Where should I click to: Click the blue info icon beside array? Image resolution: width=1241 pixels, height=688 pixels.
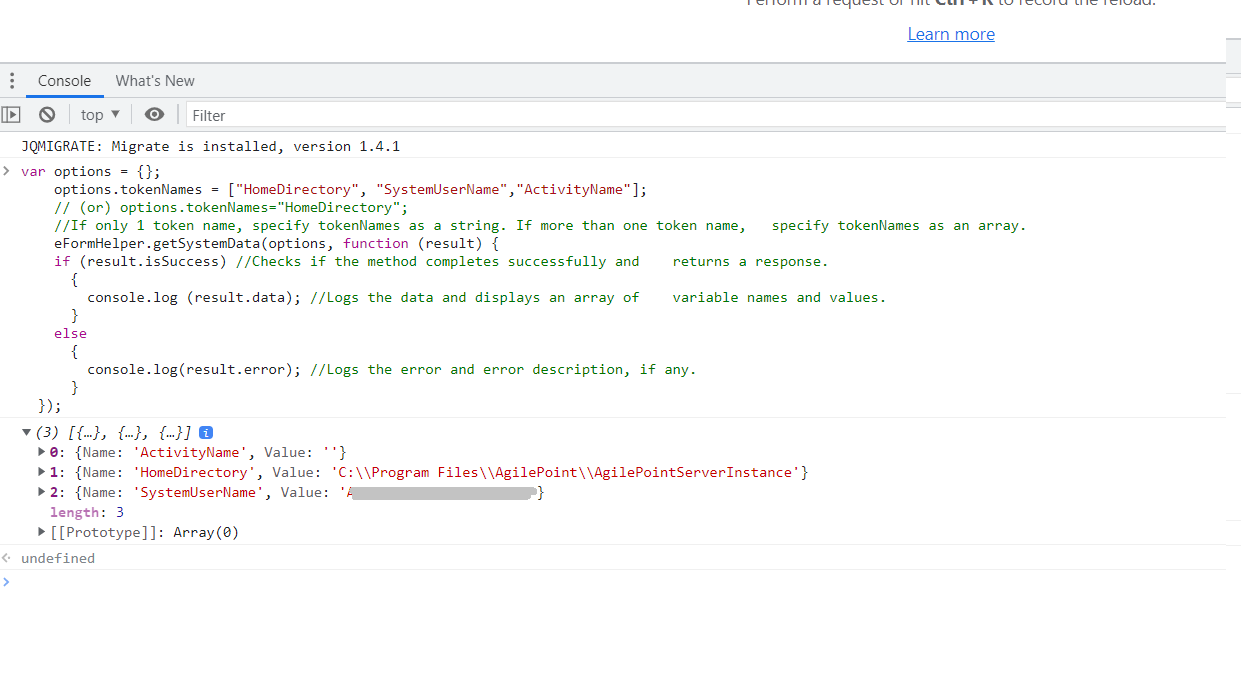206,433
